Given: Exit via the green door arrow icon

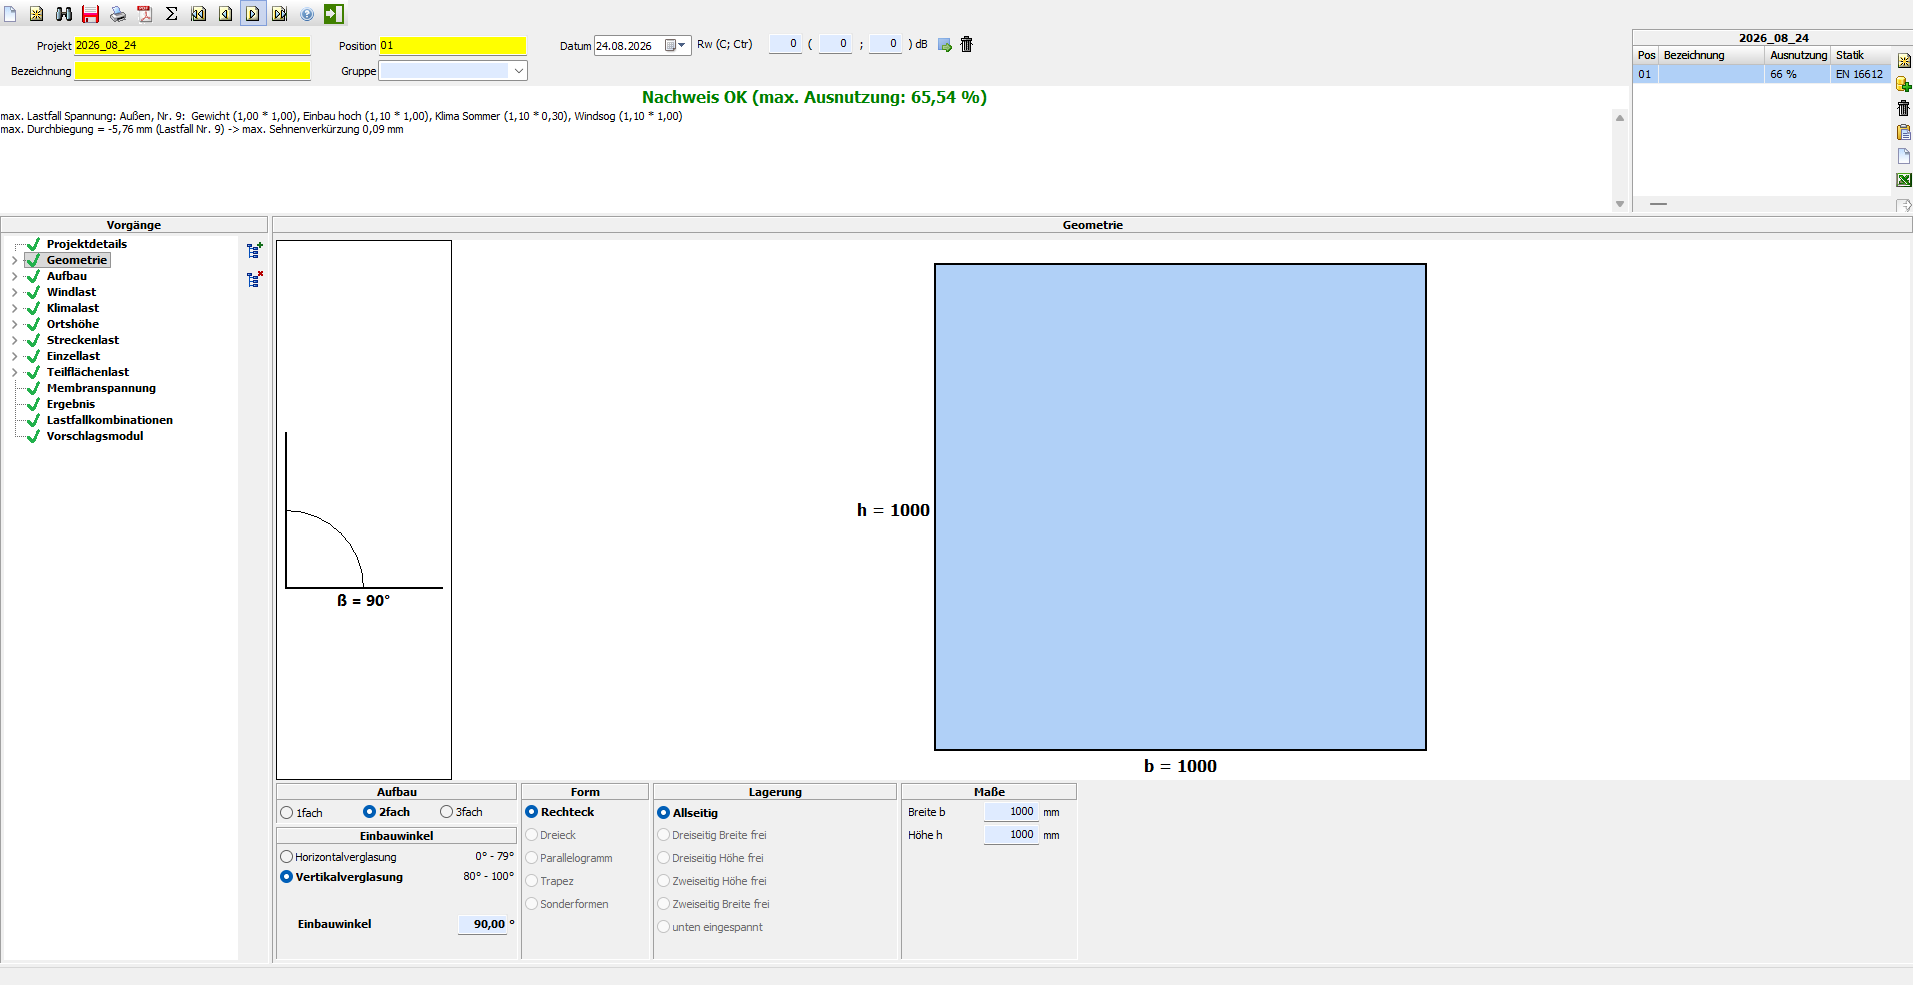Looking at the screenshot, I should tap(334, 14).
